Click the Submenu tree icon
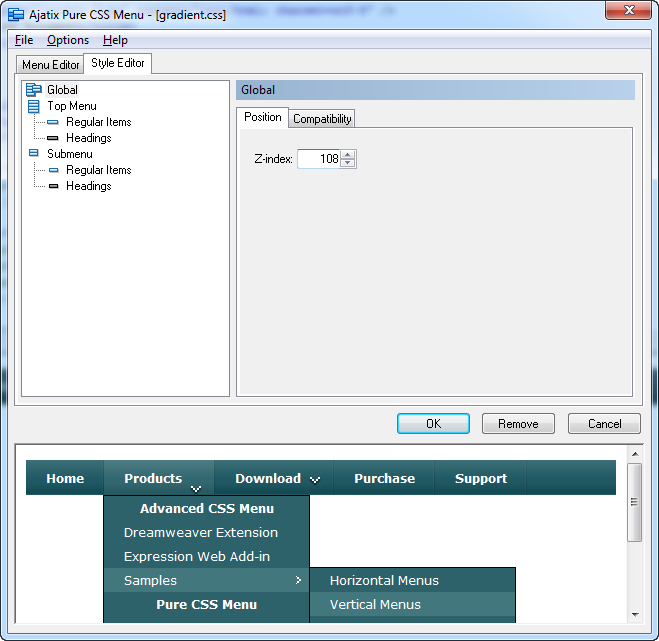The image size is (659, 641). coord(34,153)
